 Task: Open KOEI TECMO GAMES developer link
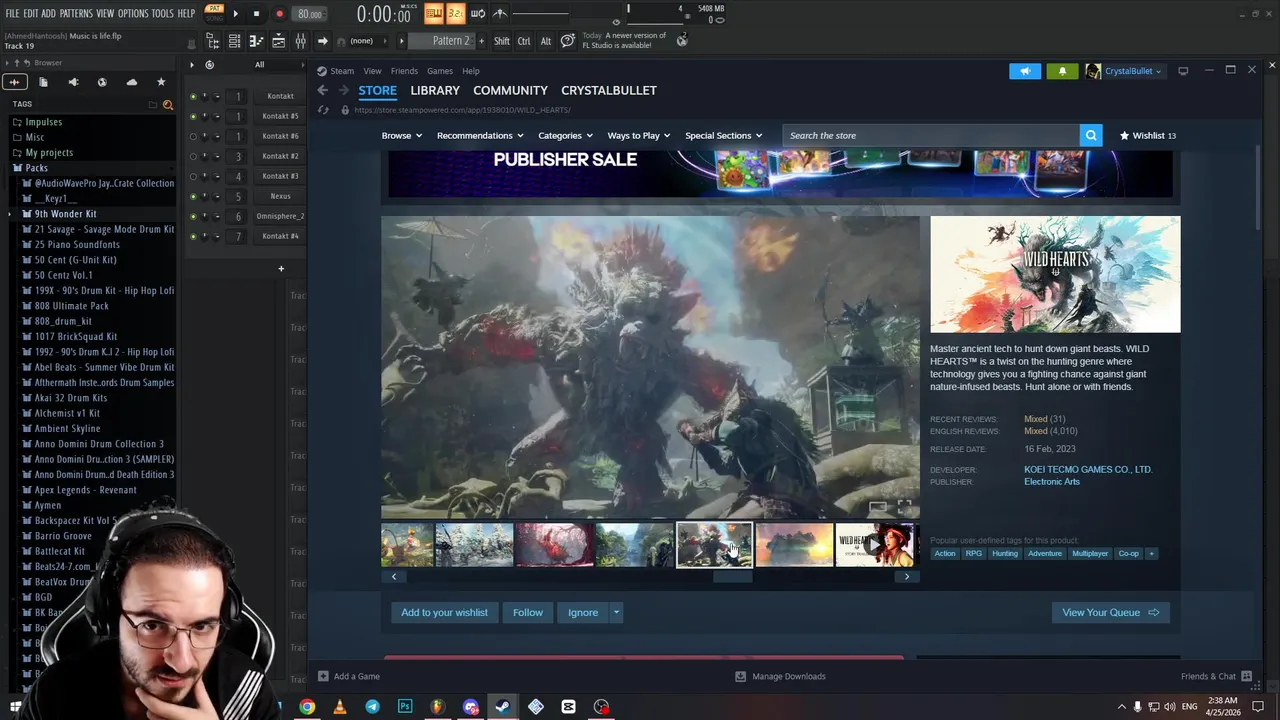tap(1088, 469)
